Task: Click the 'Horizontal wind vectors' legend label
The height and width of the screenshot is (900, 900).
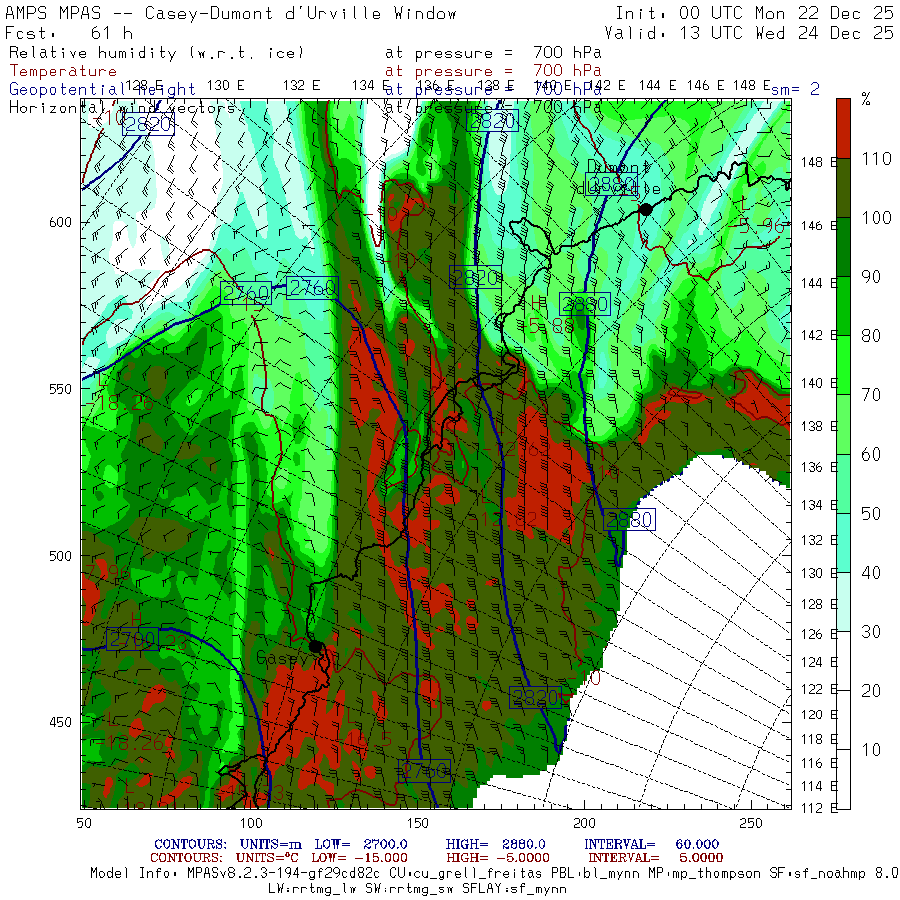Action: 122,107
